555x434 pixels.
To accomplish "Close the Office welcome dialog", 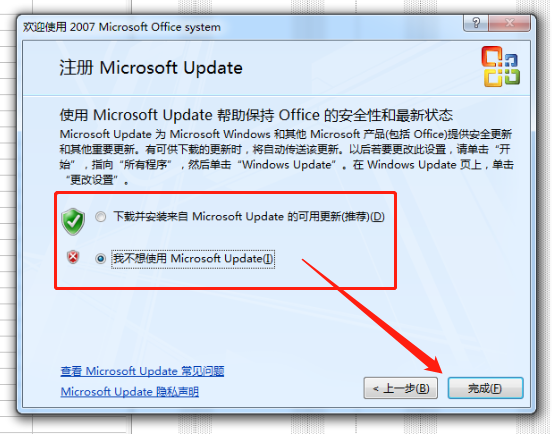I will 510,23.
